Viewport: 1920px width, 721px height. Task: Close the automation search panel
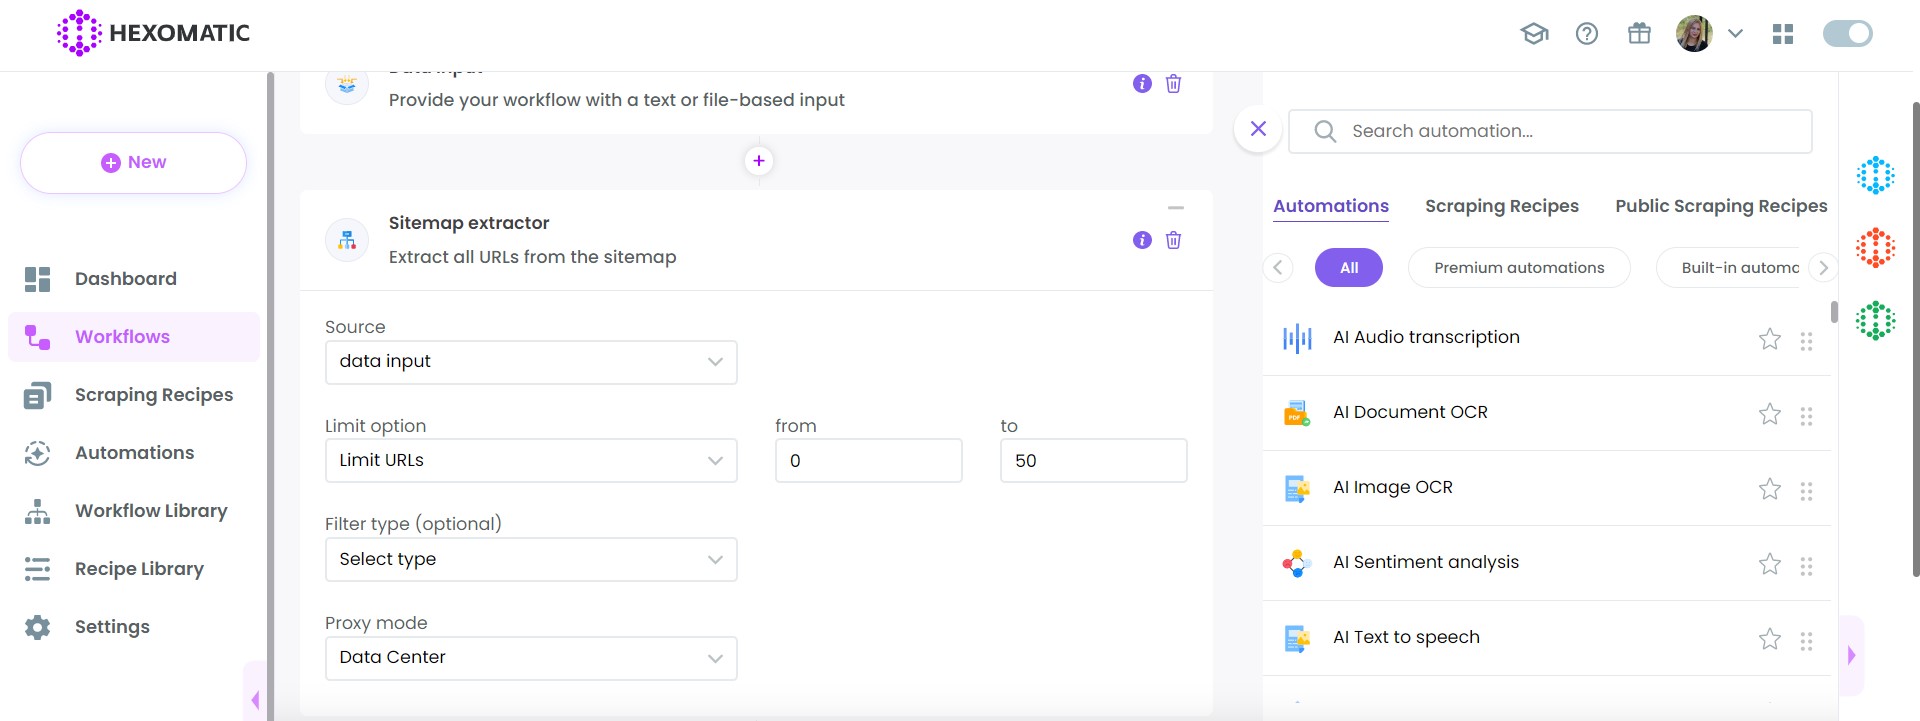point(1258,129)
